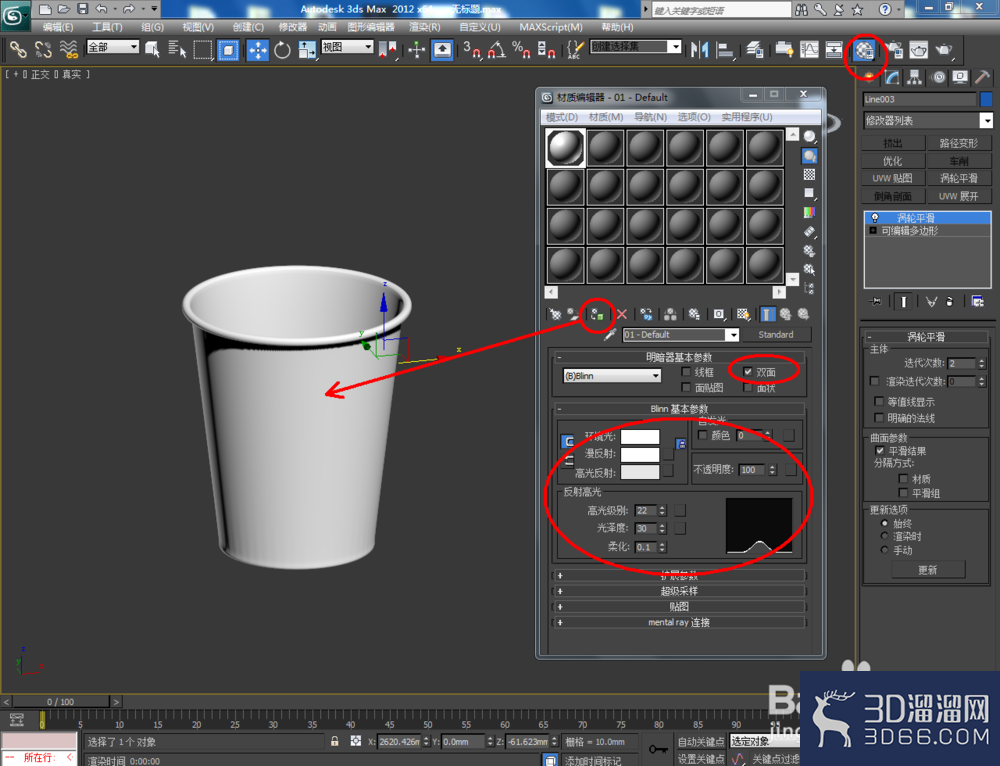Click the Select and Link chain icon
The width and height of the screenshot is (1000, 766).
[18, 50]
